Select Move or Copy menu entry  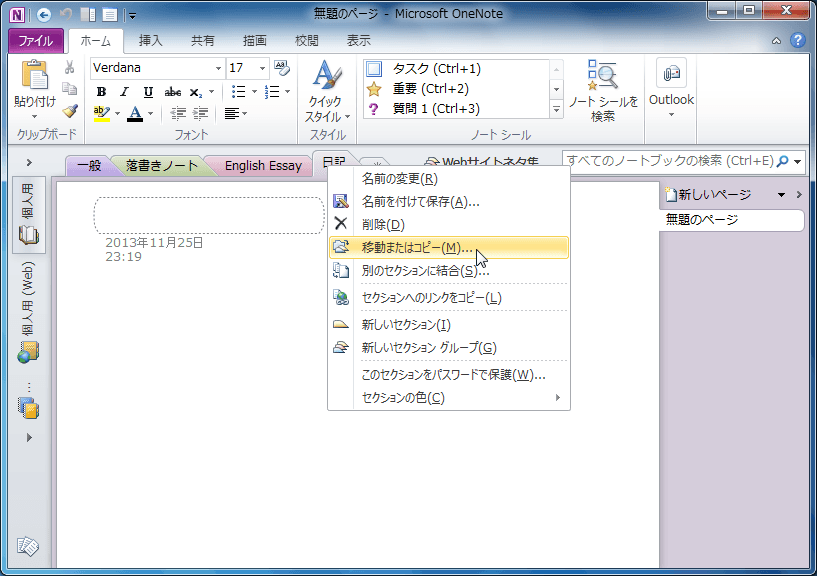pos(449,248)
